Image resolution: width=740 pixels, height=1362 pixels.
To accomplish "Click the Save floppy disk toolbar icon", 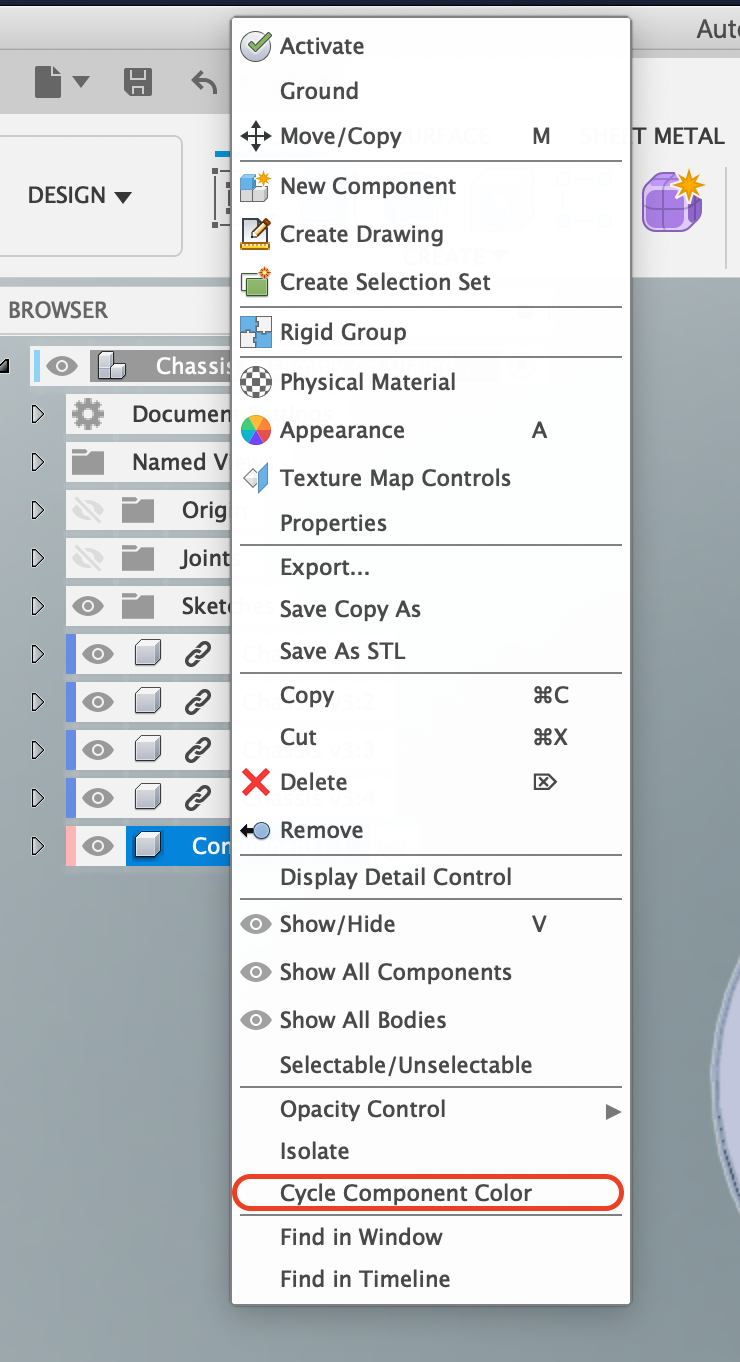I will pos(137,82).
